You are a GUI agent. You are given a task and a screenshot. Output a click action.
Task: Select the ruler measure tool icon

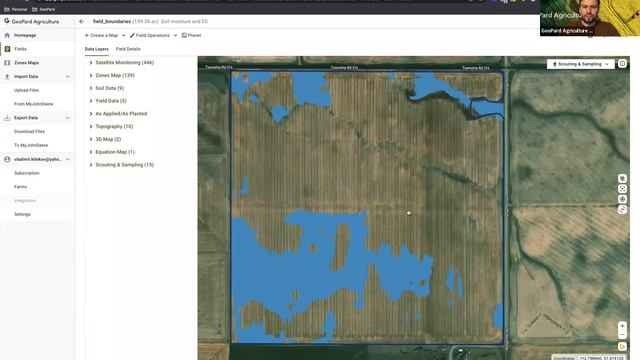tap(622, 209)
